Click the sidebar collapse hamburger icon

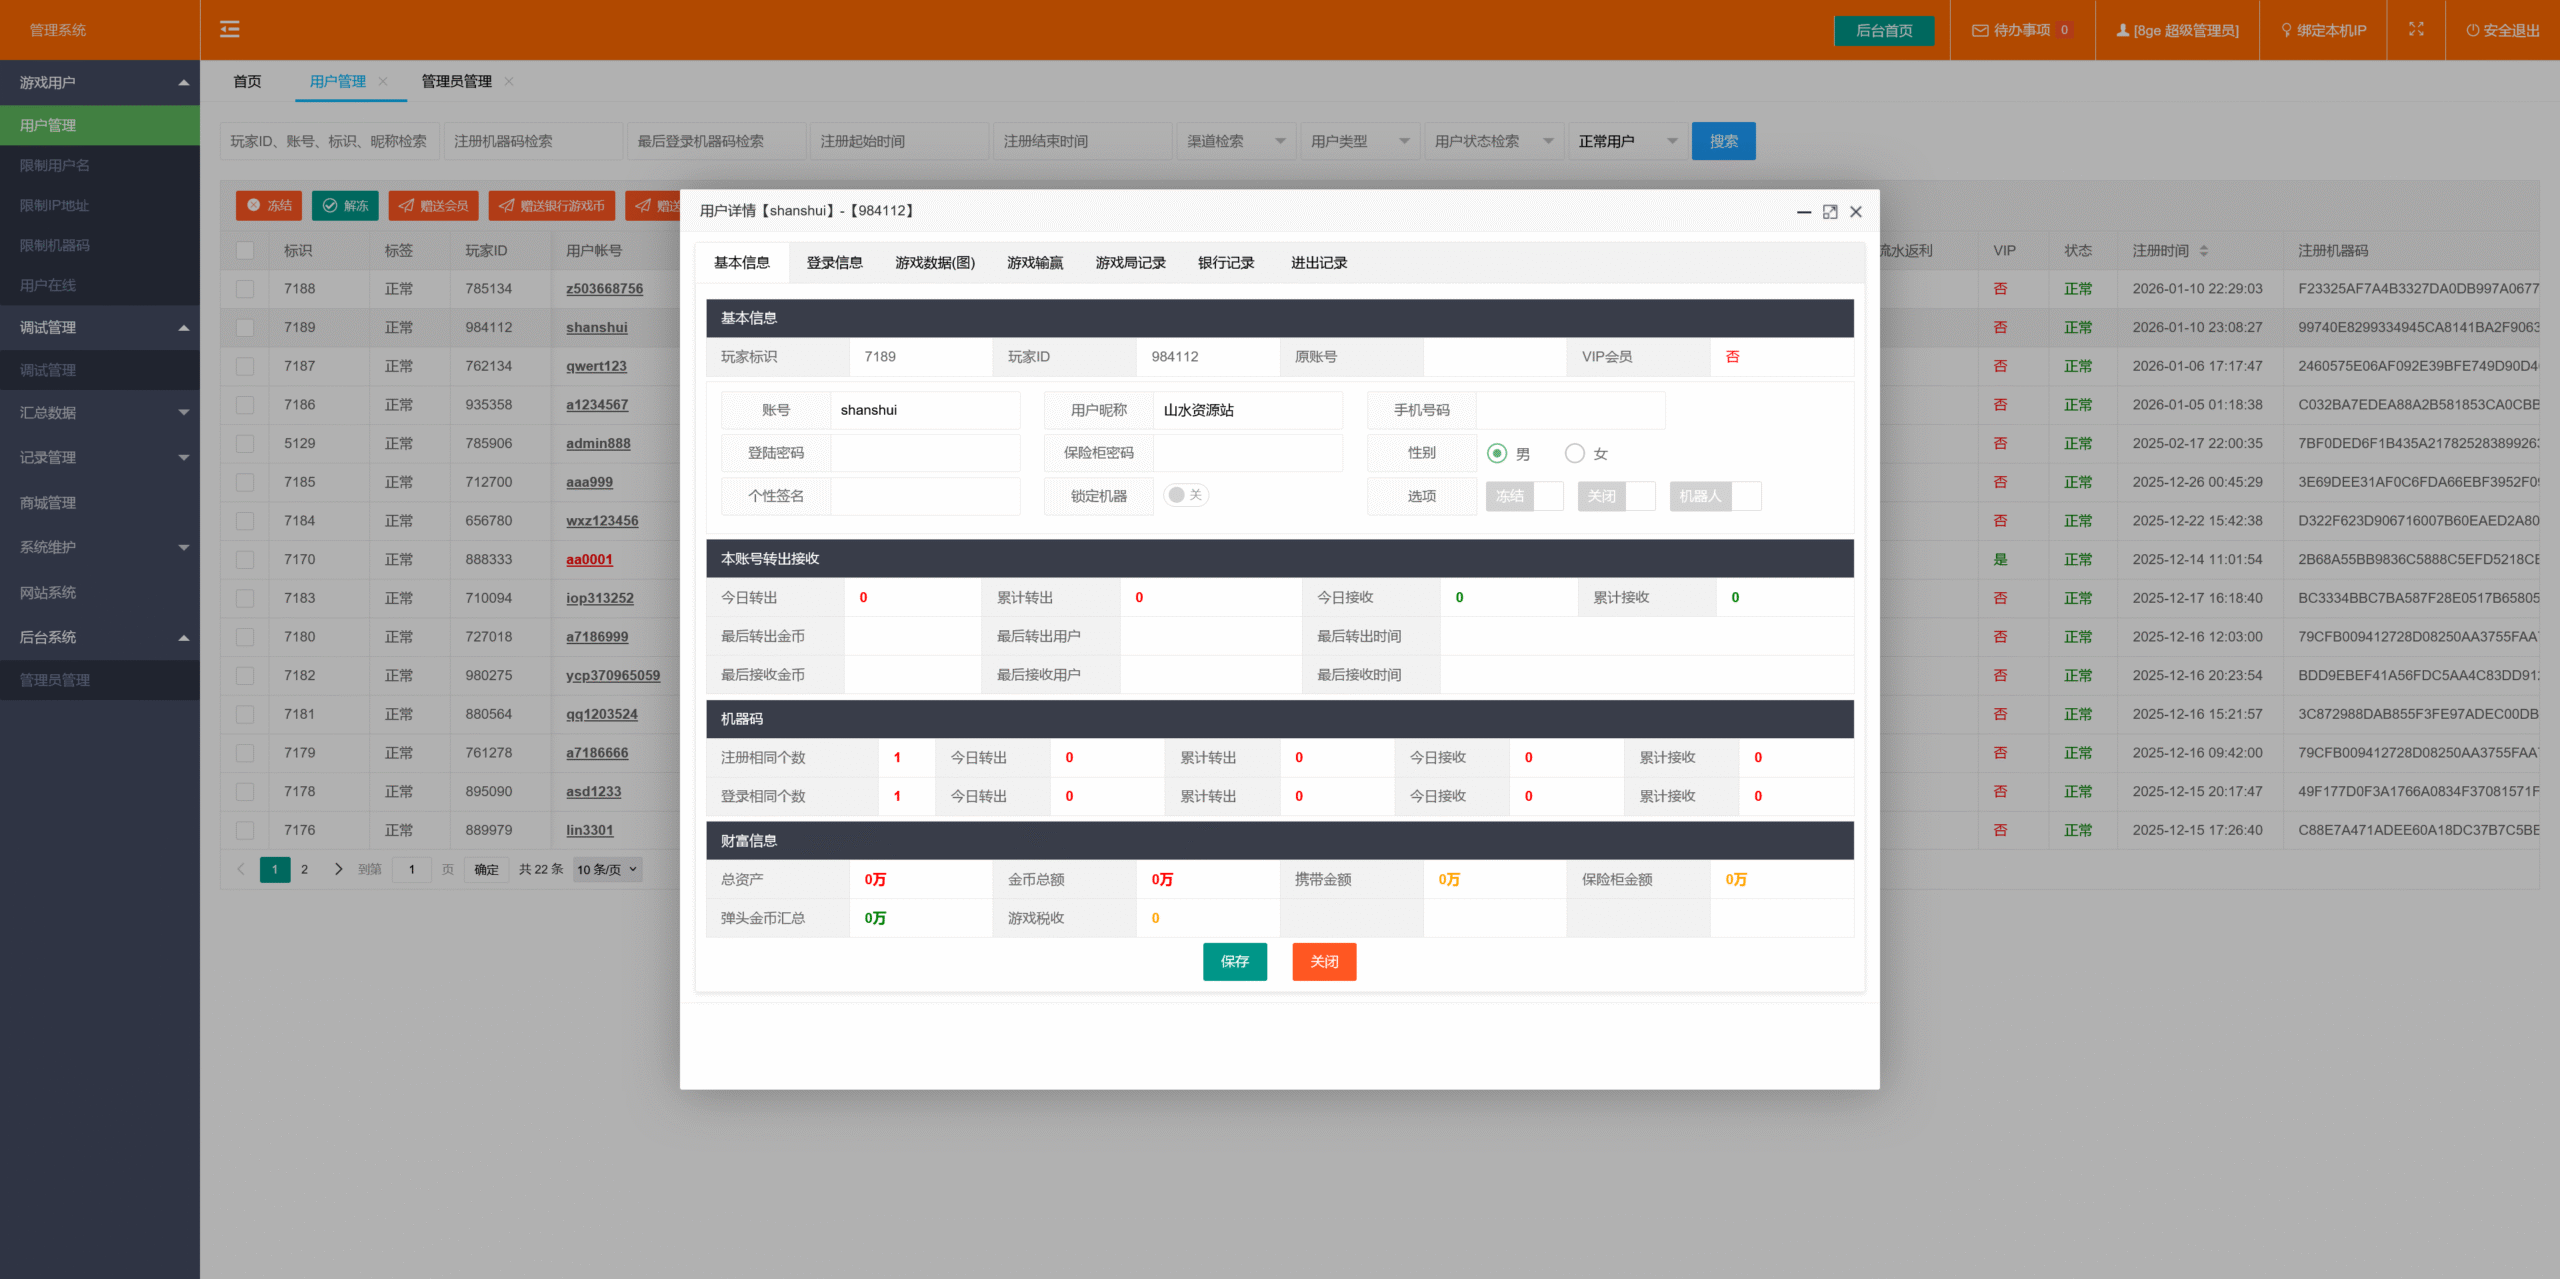click(230, 30)
